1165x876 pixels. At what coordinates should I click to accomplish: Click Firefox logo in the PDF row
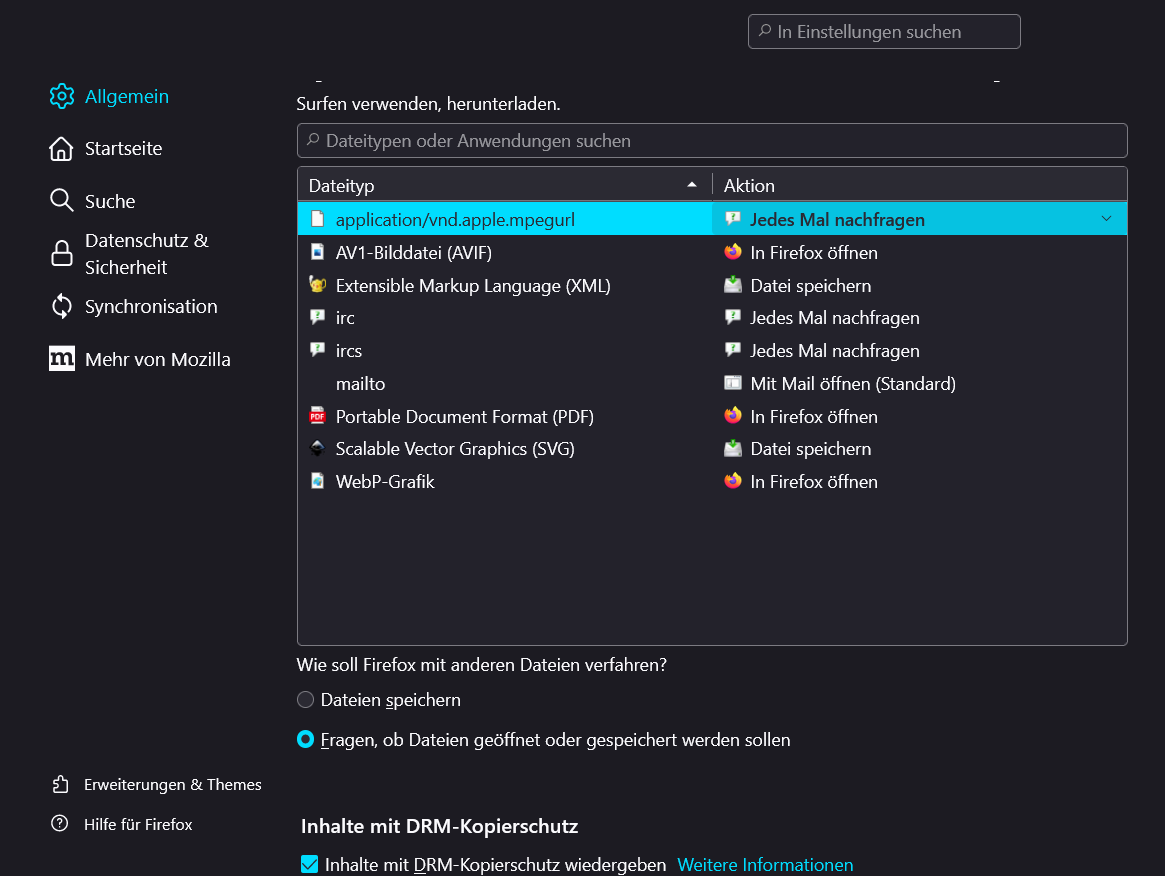733,415
